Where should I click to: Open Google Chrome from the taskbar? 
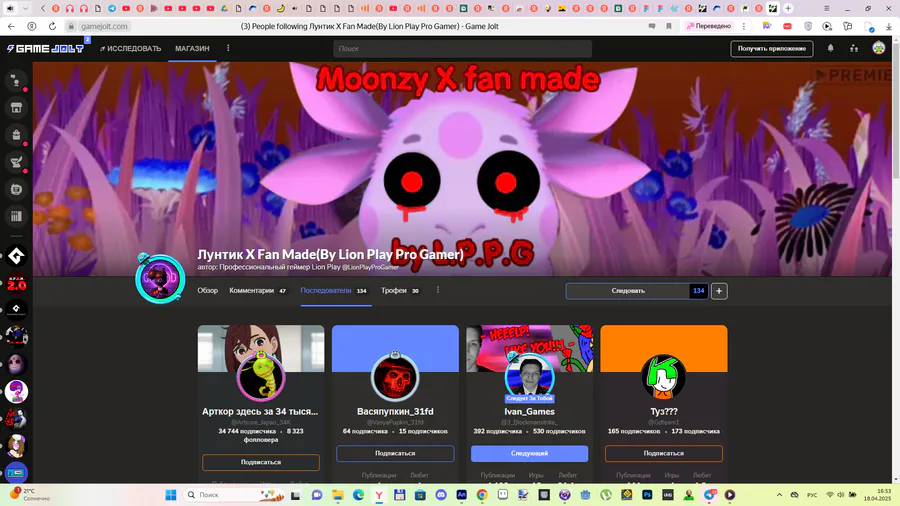pyautogui.click(x=482, y=495)
